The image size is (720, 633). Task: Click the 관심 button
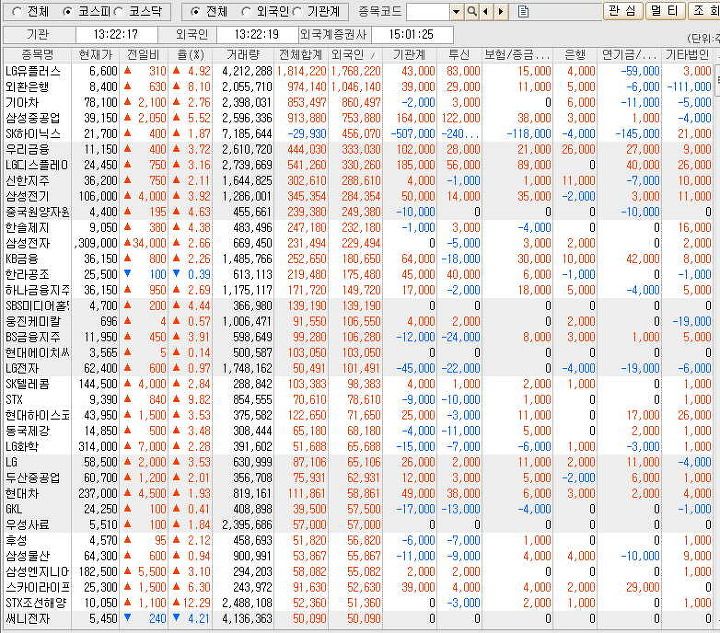(x=623, y=11)
